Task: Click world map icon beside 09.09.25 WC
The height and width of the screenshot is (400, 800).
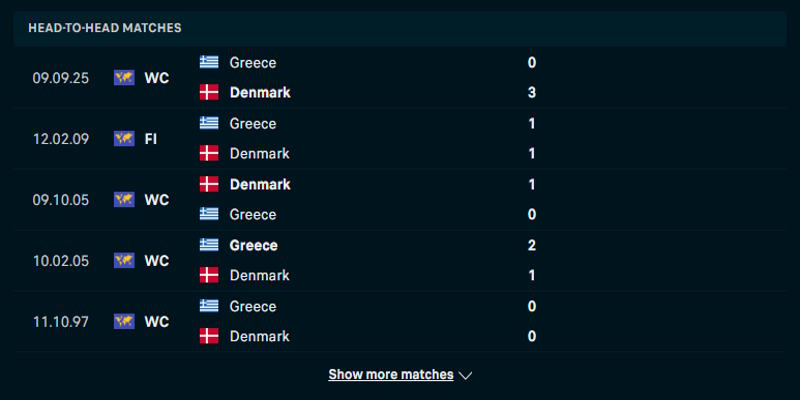Action: (124, 77)
